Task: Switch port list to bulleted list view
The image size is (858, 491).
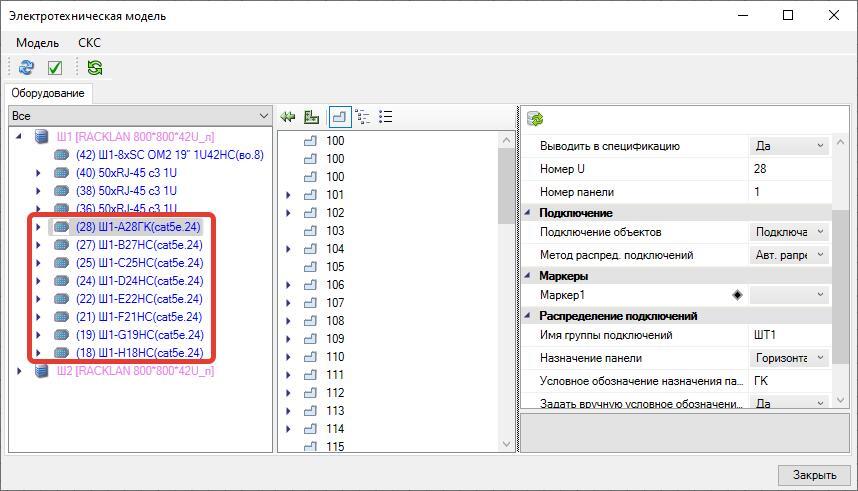Action: [386, 117]
